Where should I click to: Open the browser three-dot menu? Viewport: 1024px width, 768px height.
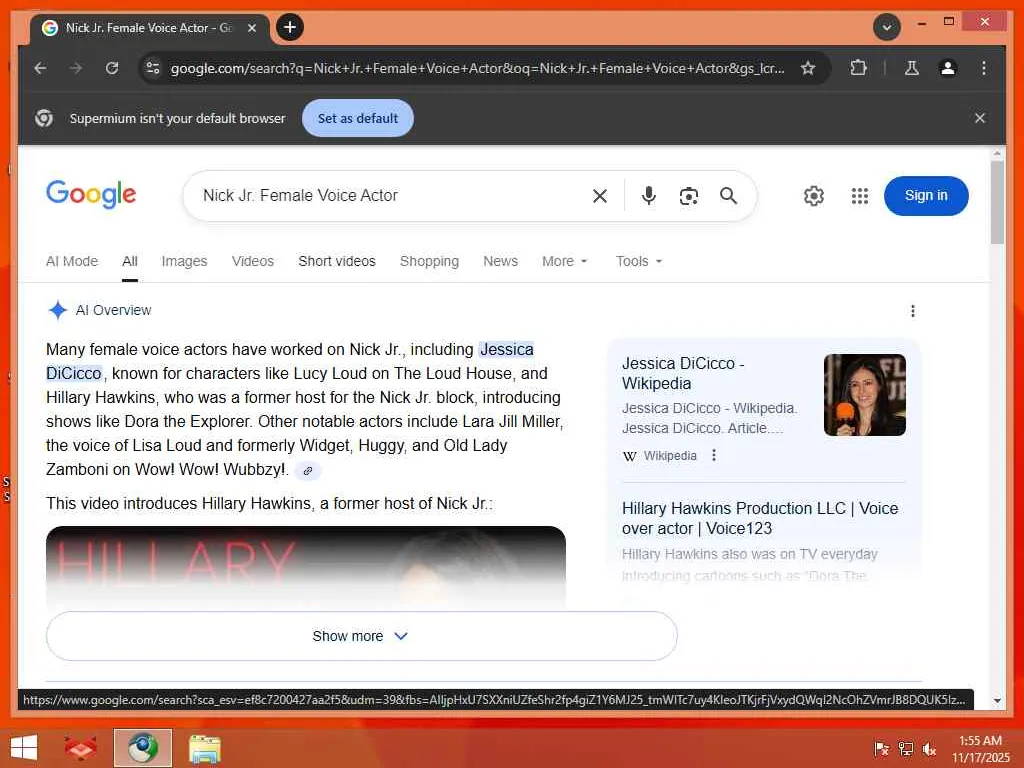[x=984, y=68]
